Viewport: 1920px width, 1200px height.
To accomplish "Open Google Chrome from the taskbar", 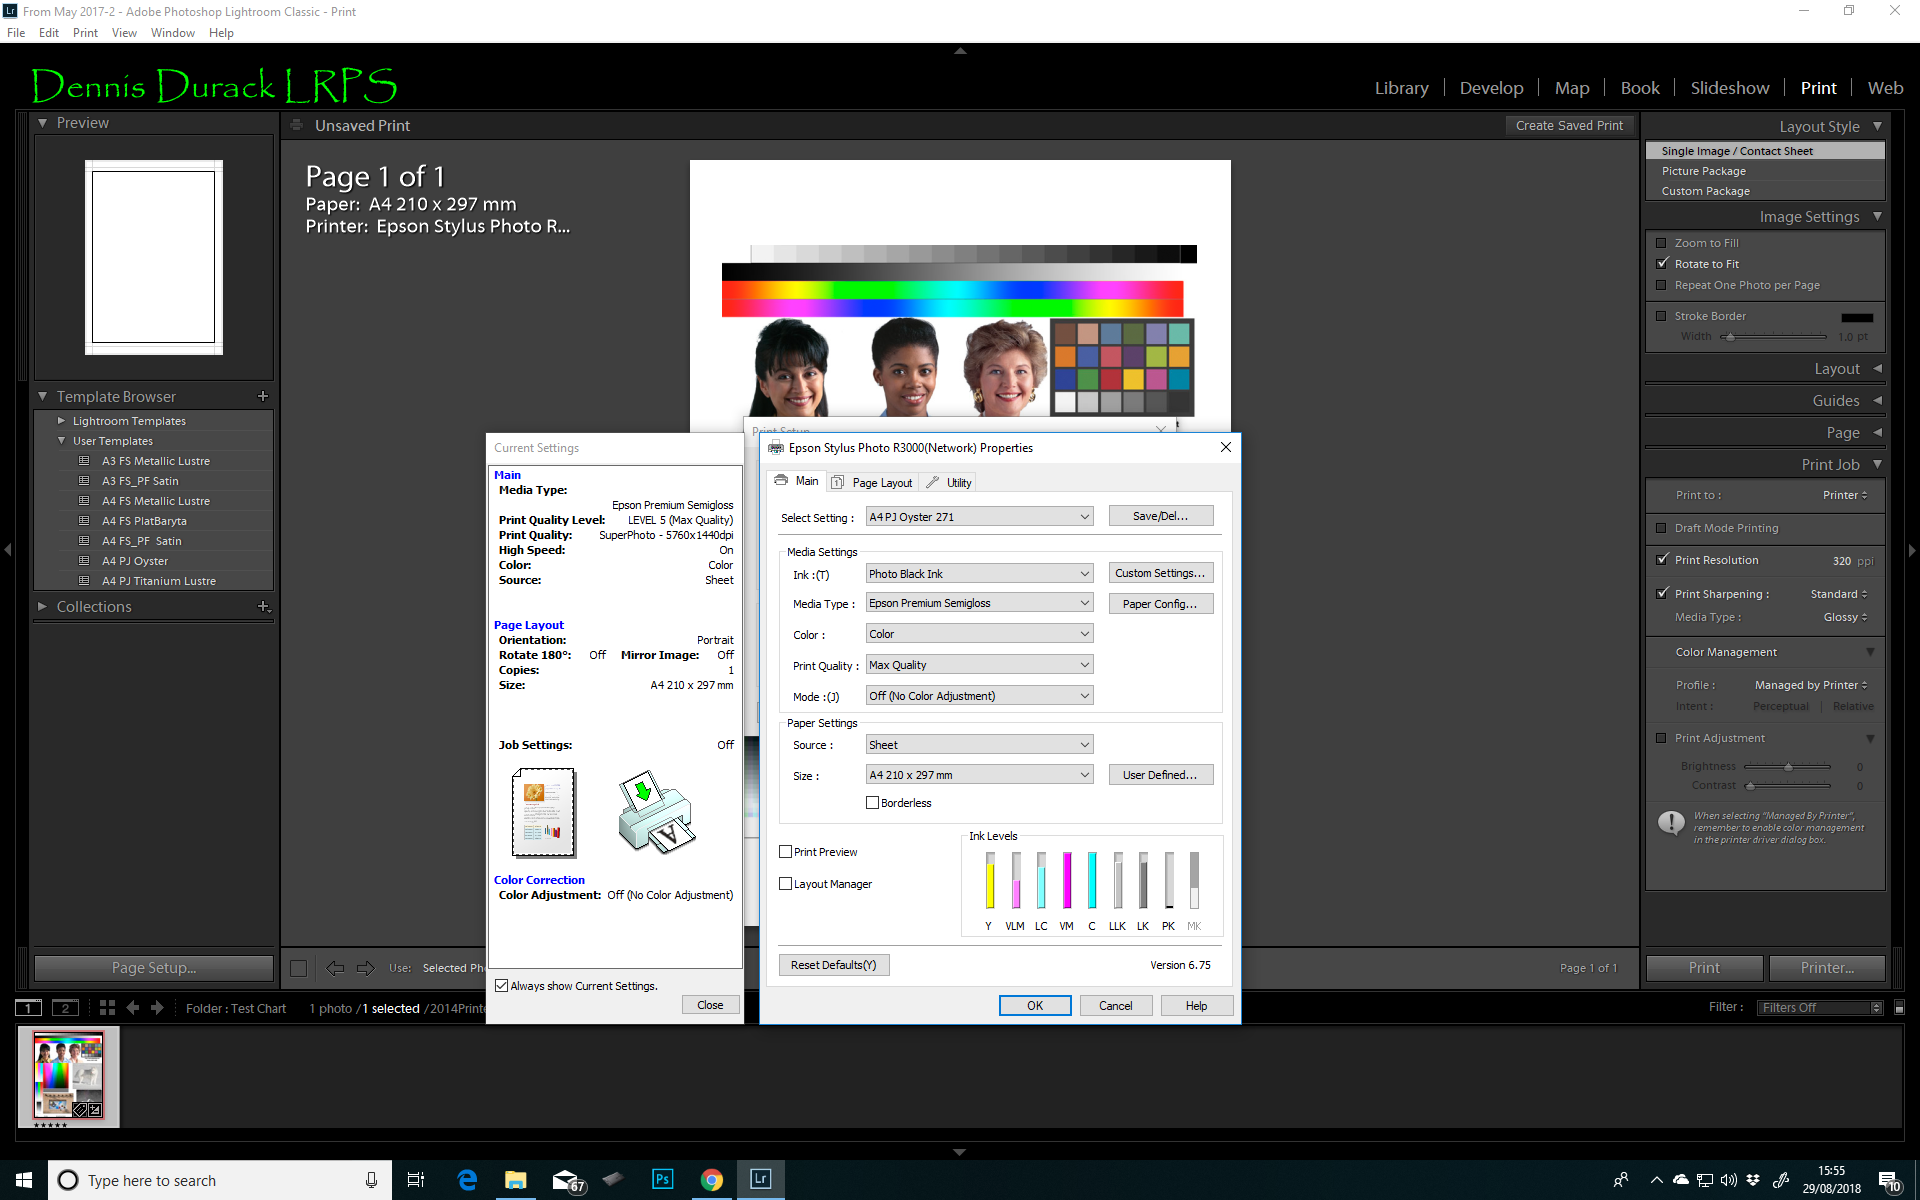I will (711, 1180).
